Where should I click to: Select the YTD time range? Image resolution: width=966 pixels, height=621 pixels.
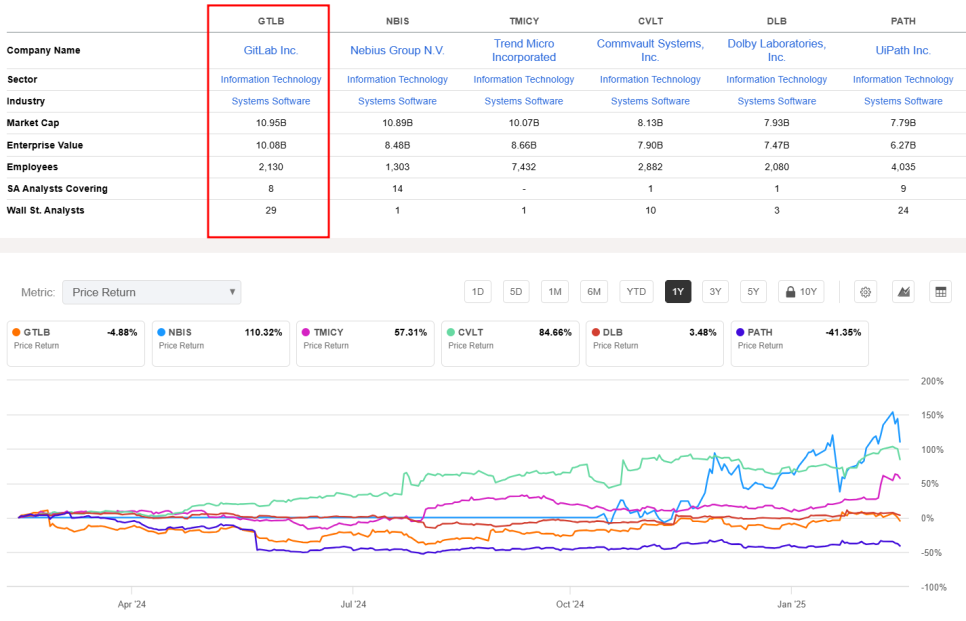(x=636, y=292)
